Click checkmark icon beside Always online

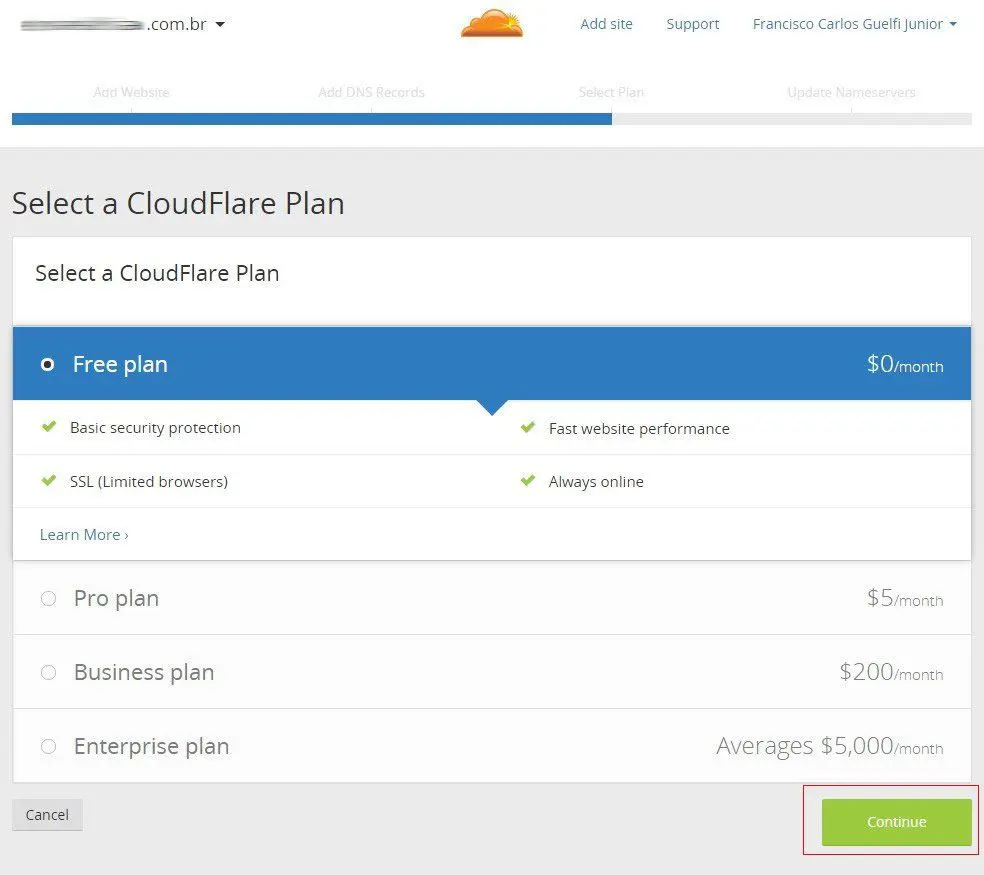528,481
